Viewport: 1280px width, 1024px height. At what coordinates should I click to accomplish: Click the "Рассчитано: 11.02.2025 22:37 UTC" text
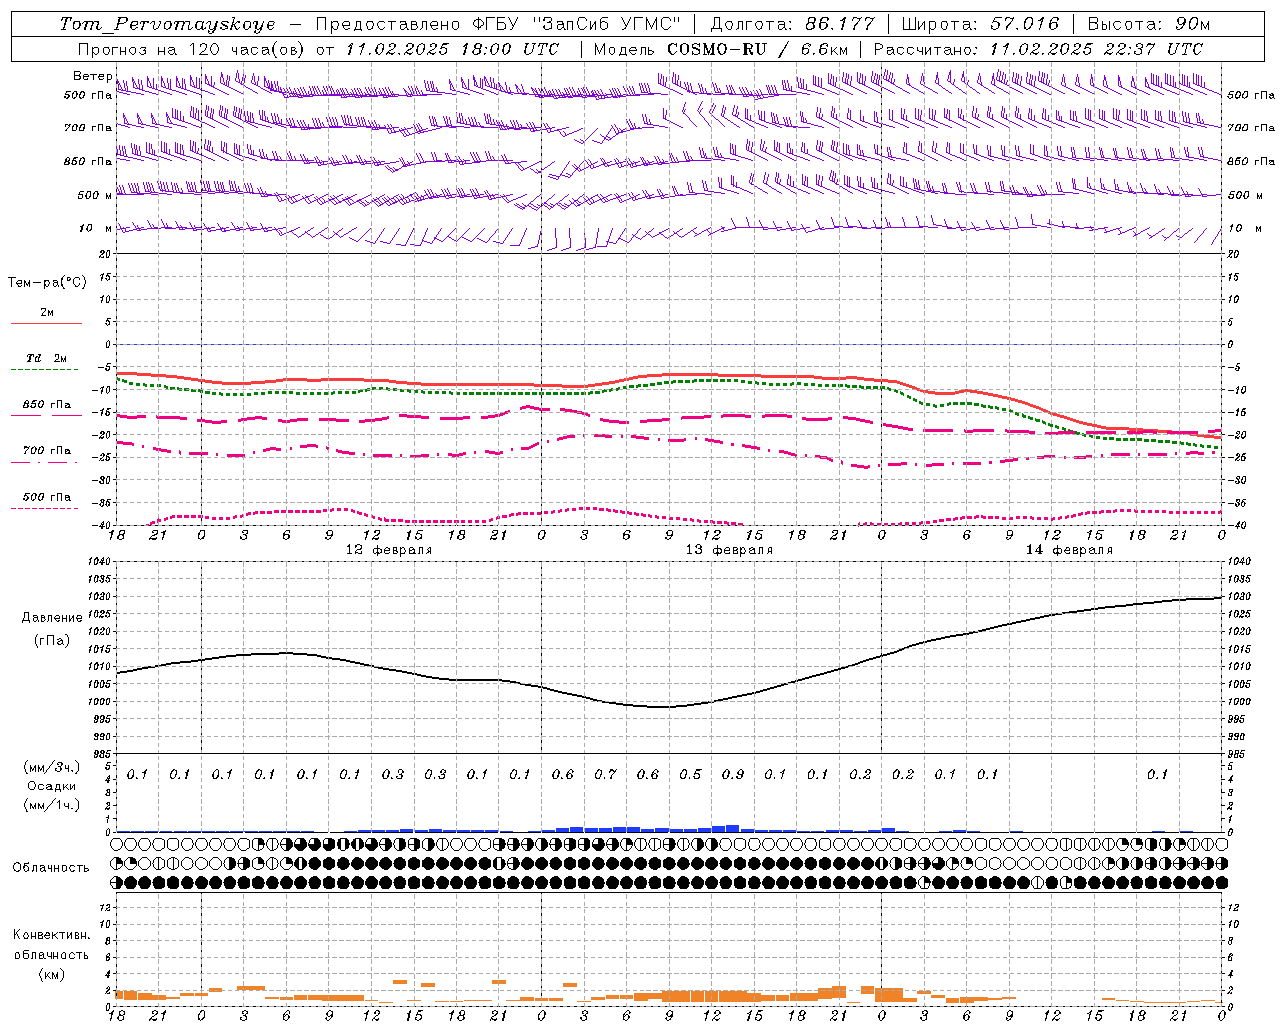click(x=1038, y=49)
